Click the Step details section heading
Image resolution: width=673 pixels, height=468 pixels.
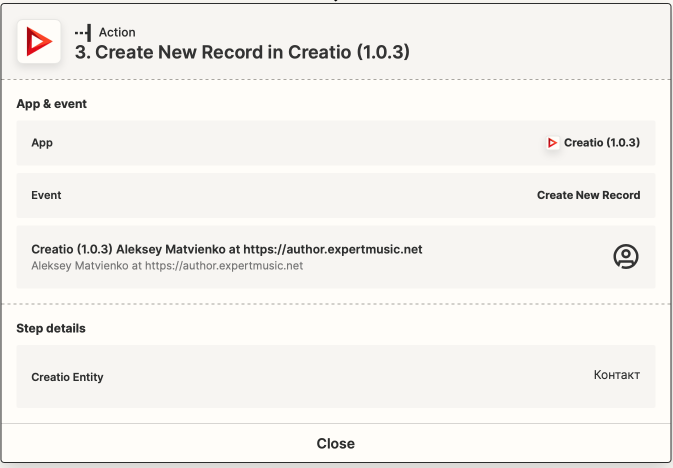tap(51, 328)
